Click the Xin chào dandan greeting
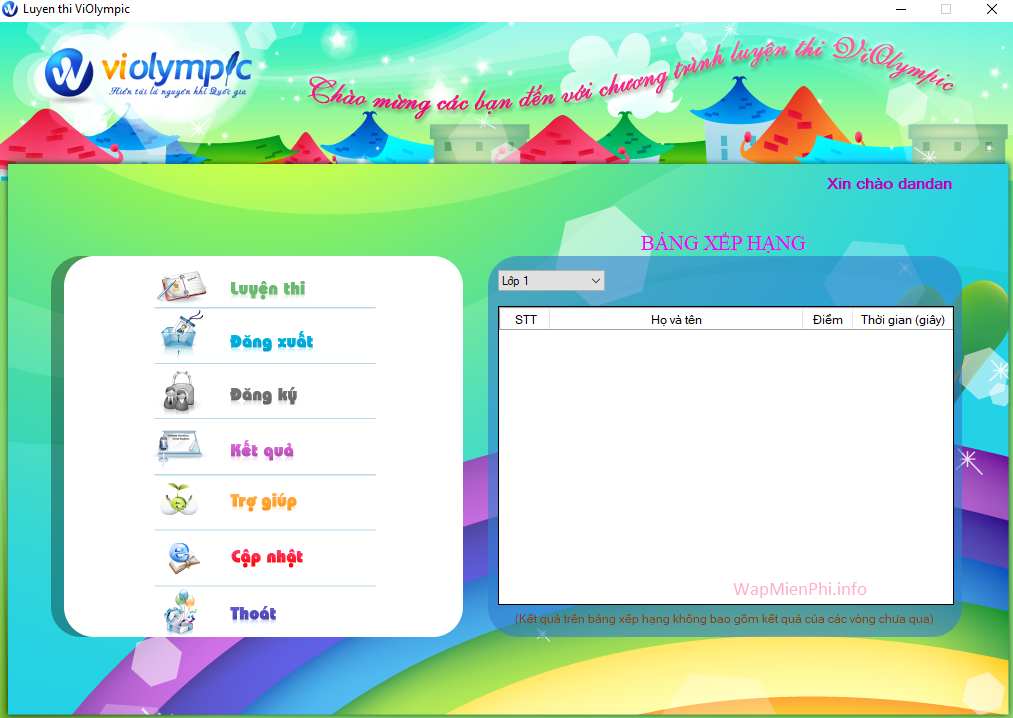1013x718 pixels. [x=889, y=184]
